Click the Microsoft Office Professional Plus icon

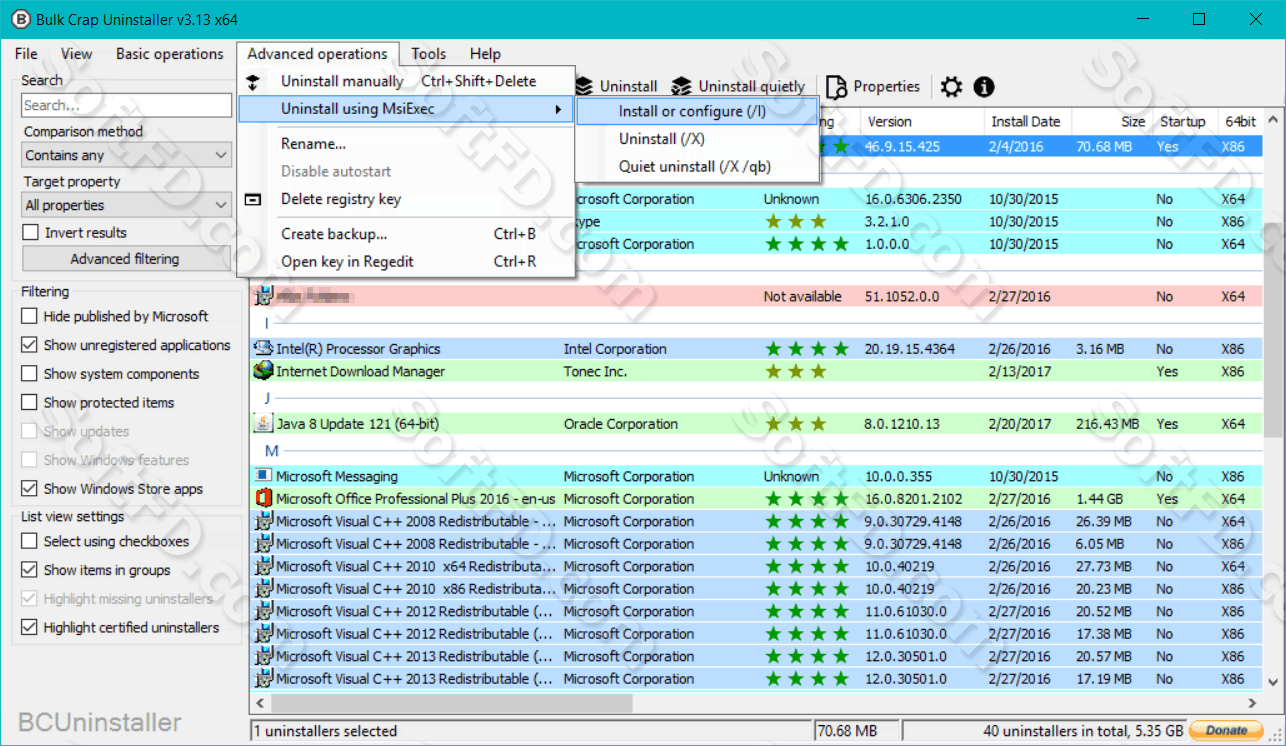[x=263, y=498]
